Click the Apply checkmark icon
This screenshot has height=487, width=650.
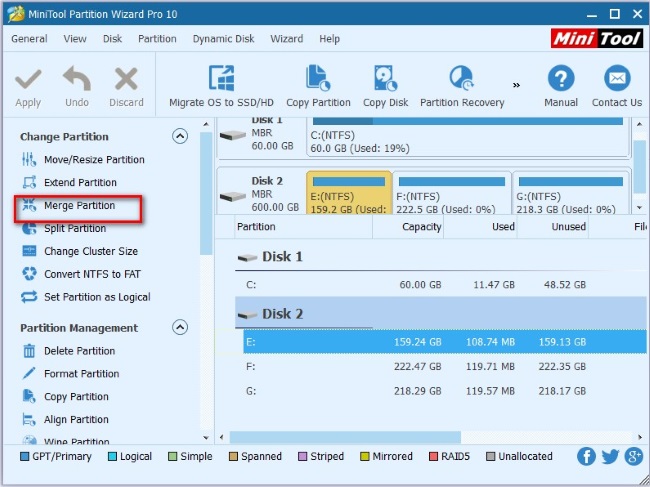(x=28, y=80)
